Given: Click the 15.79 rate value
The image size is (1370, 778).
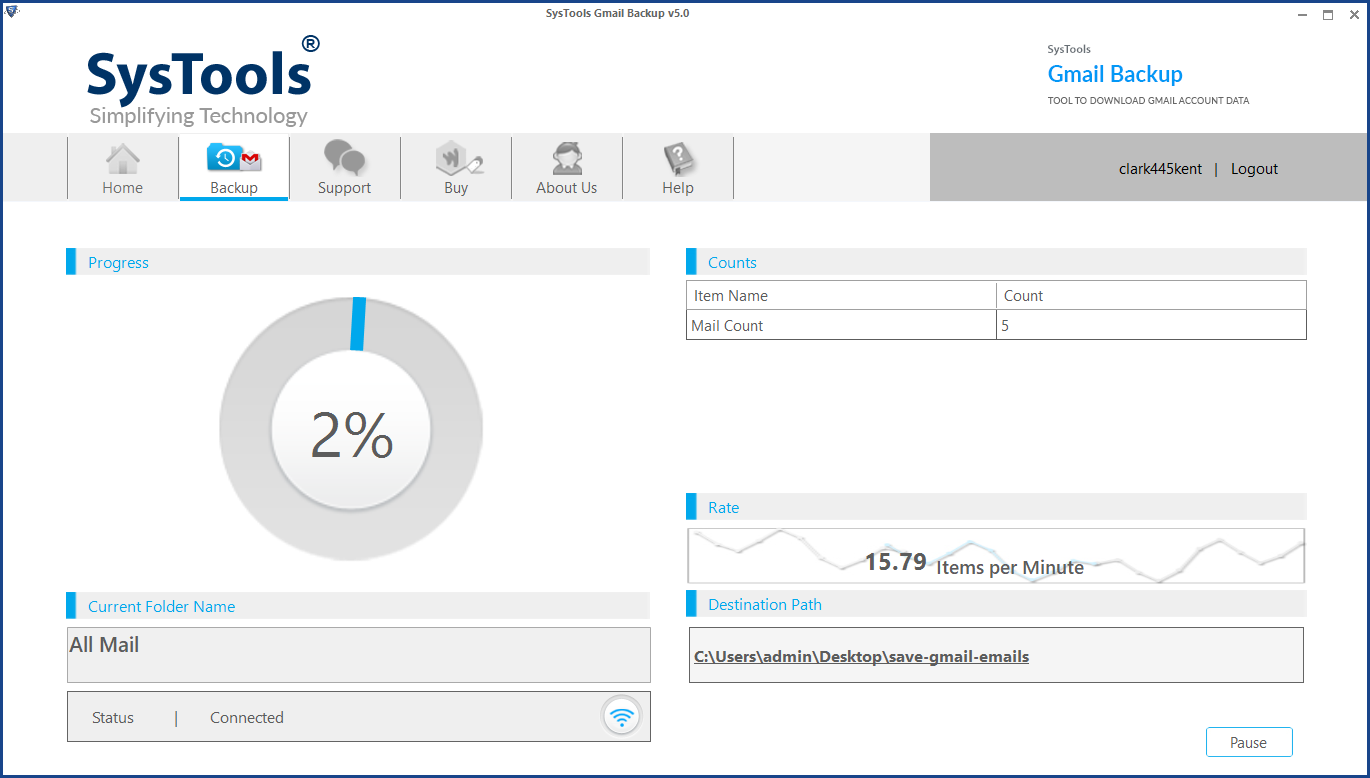Looking at the screenshot, I should (x=895, y=562).
